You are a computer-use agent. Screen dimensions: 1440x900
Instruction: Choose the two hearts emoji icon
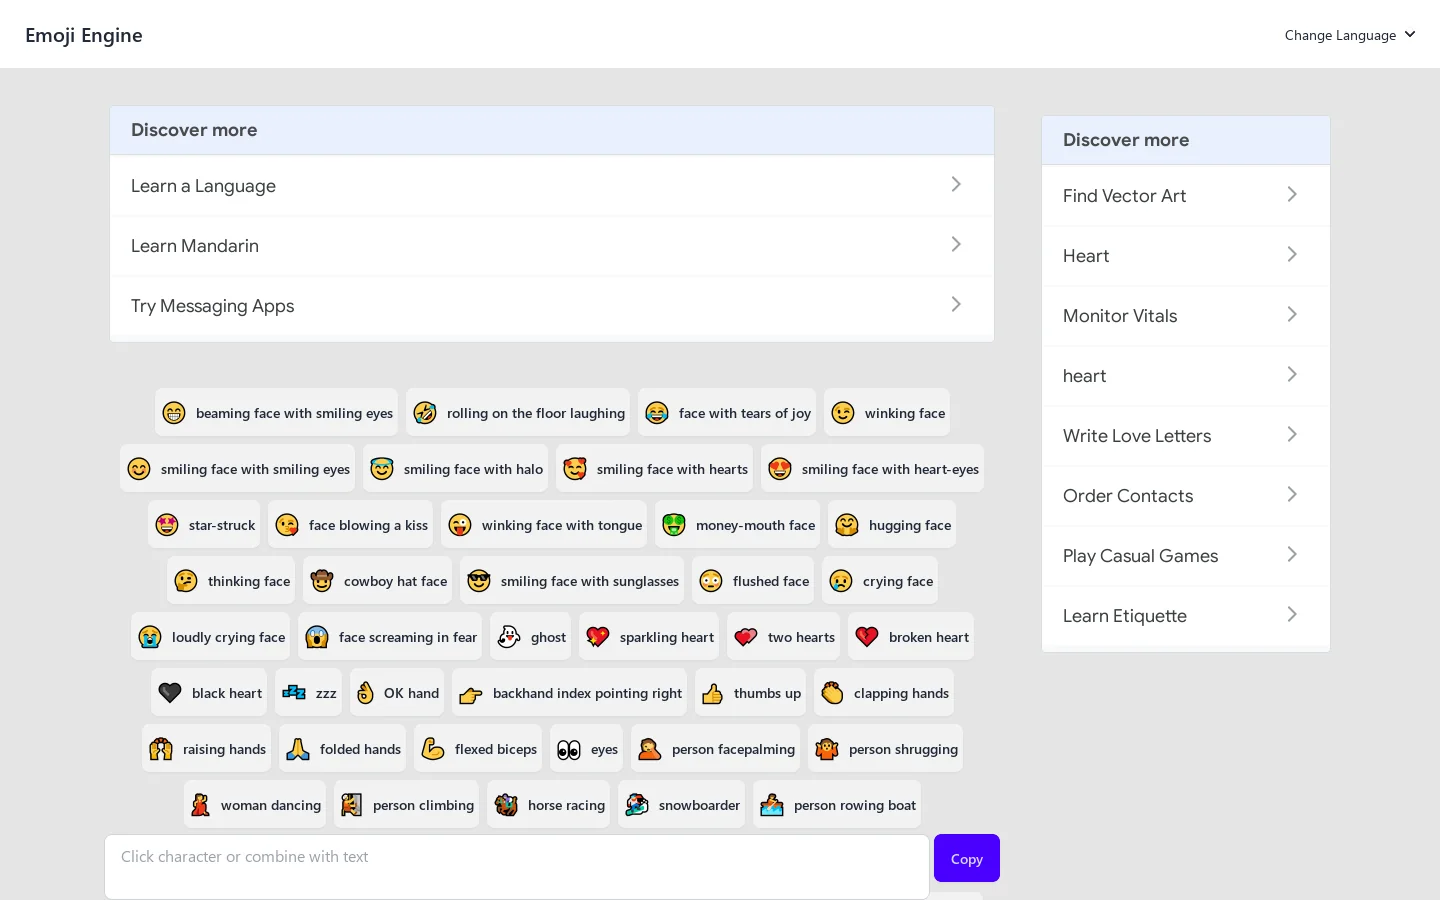click(x=746, y=637)
